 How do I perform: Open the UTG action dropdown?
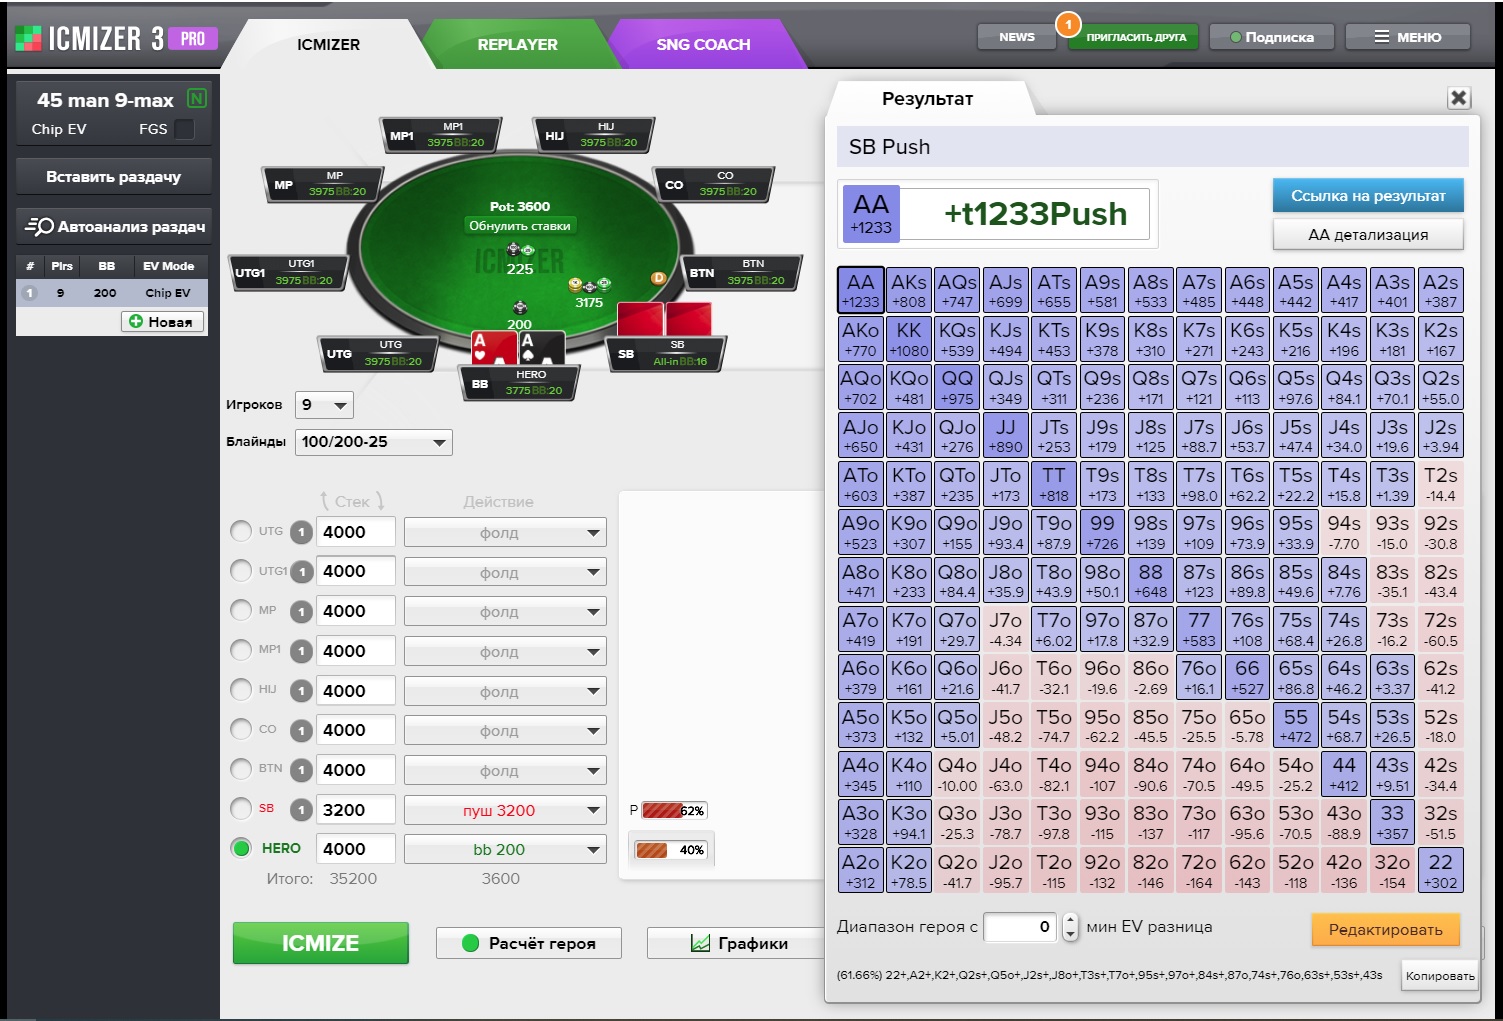pos(505,533)
